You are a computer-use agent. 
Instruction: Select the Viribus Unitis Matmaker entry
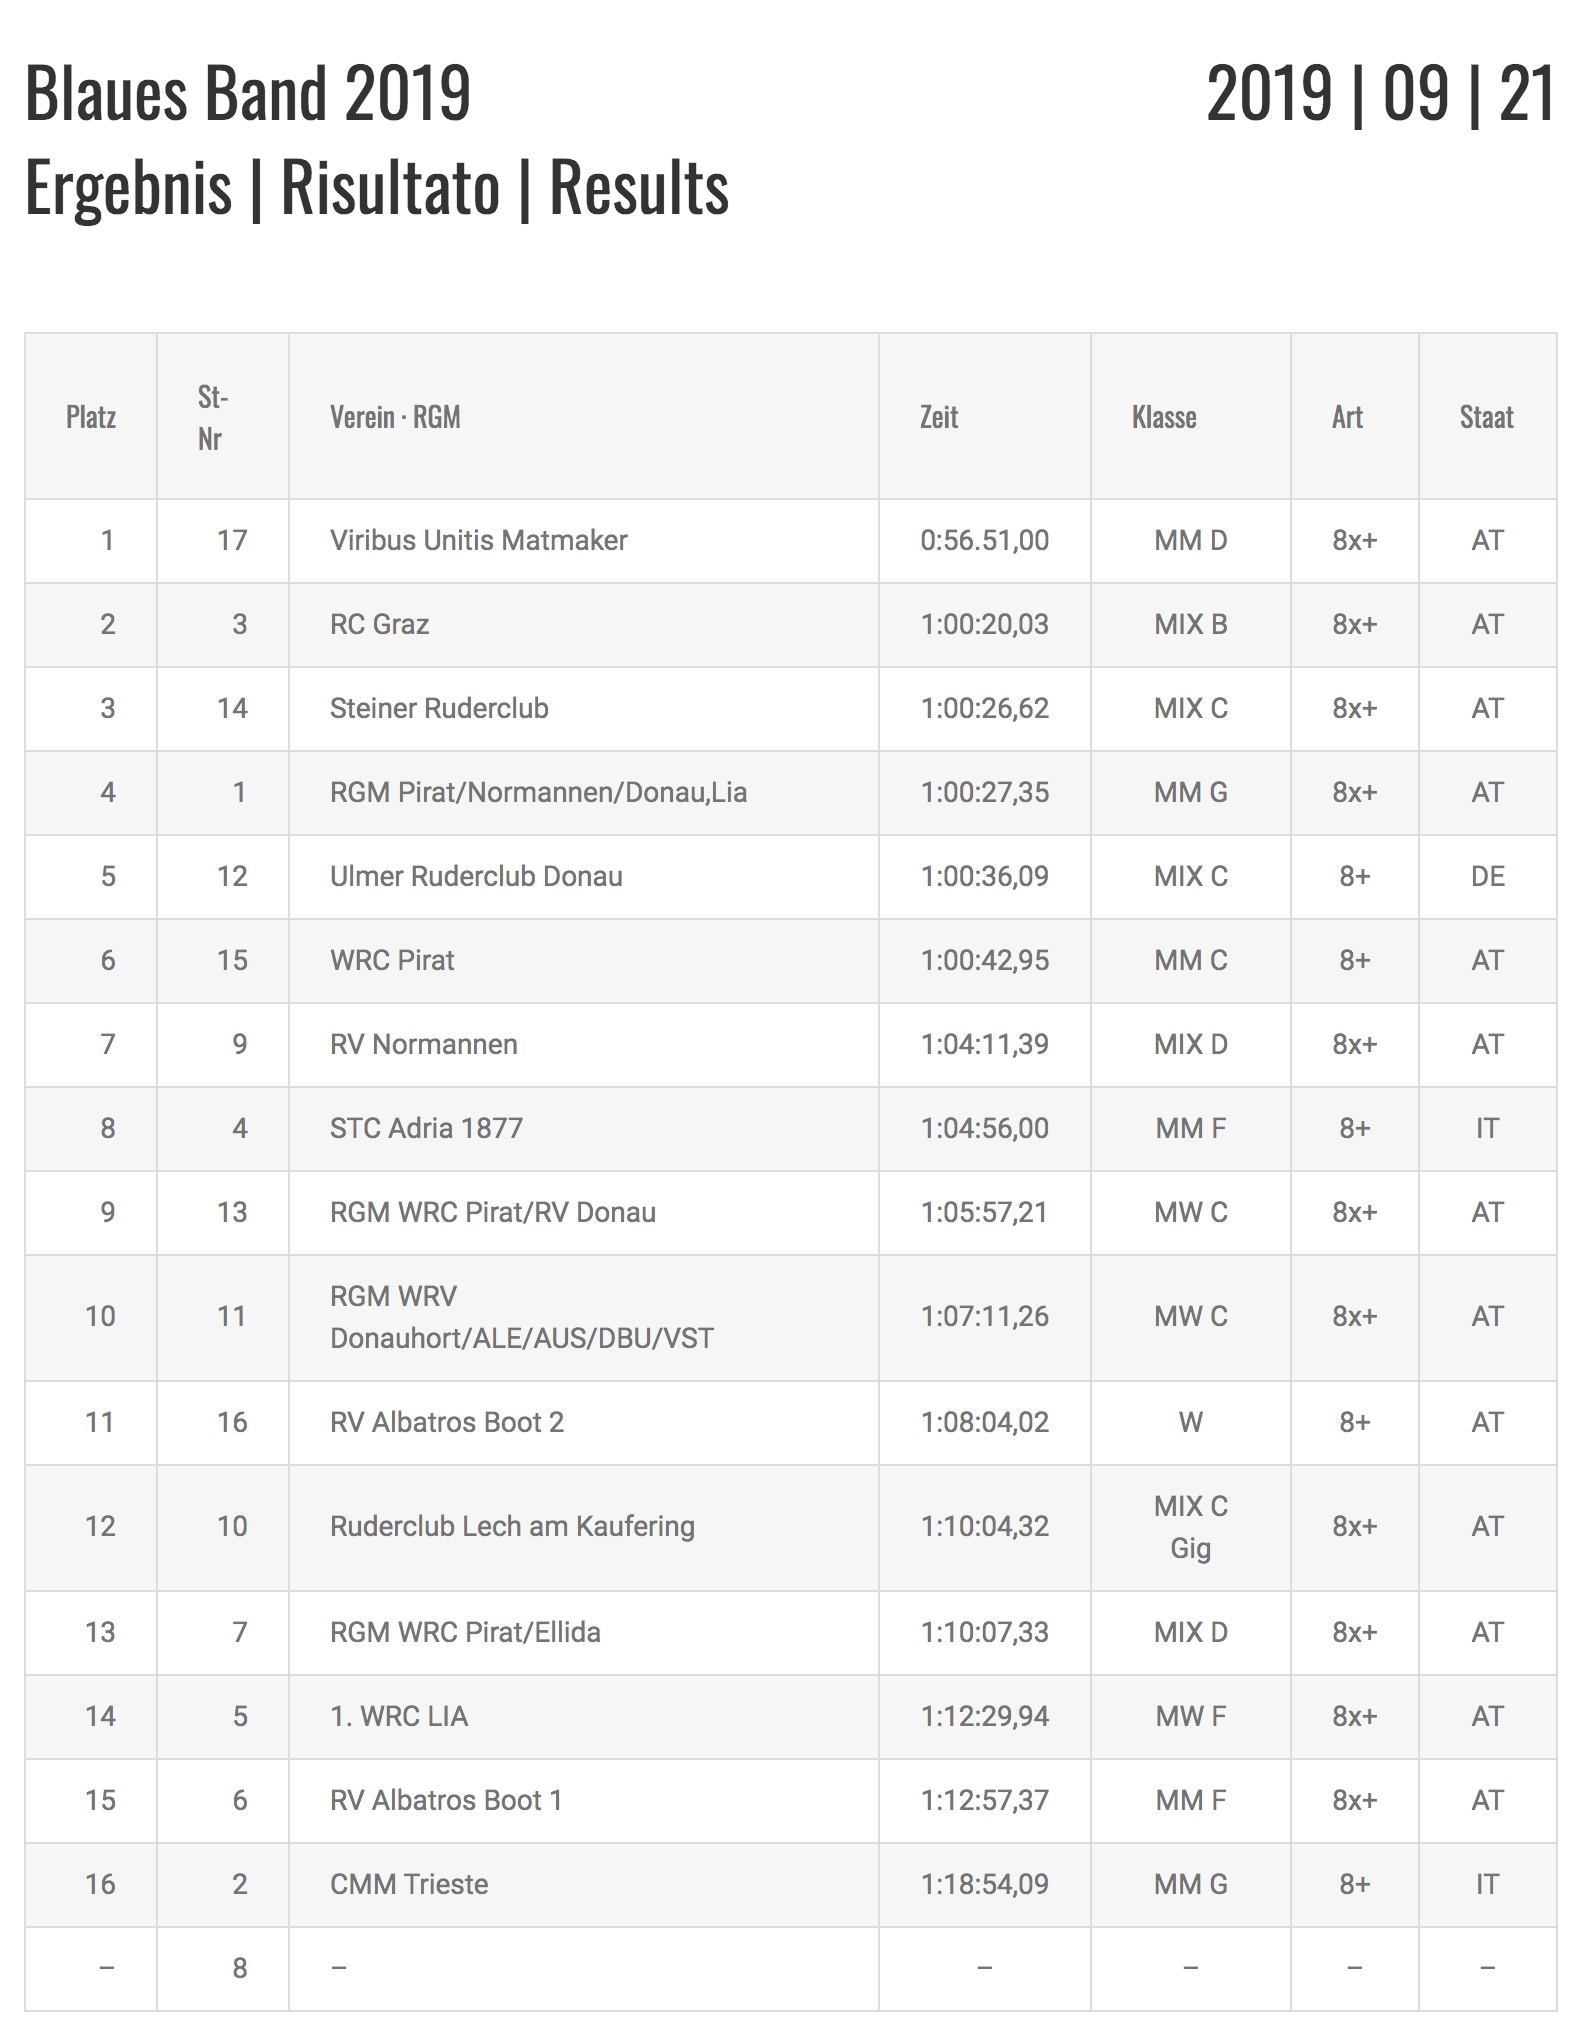479,541
